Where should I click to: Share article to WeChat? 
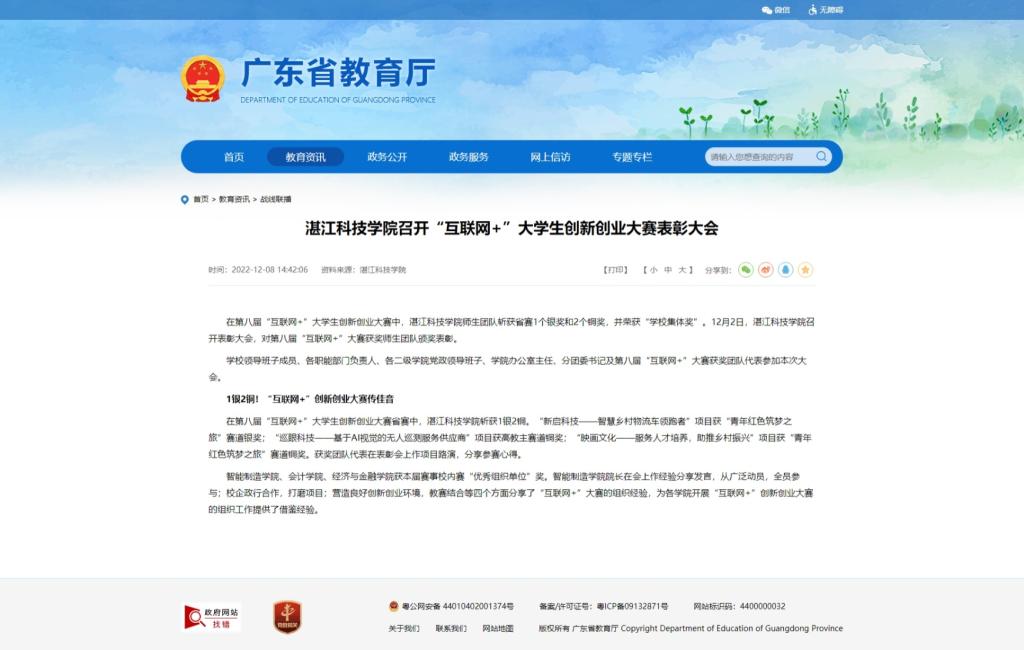746,270
